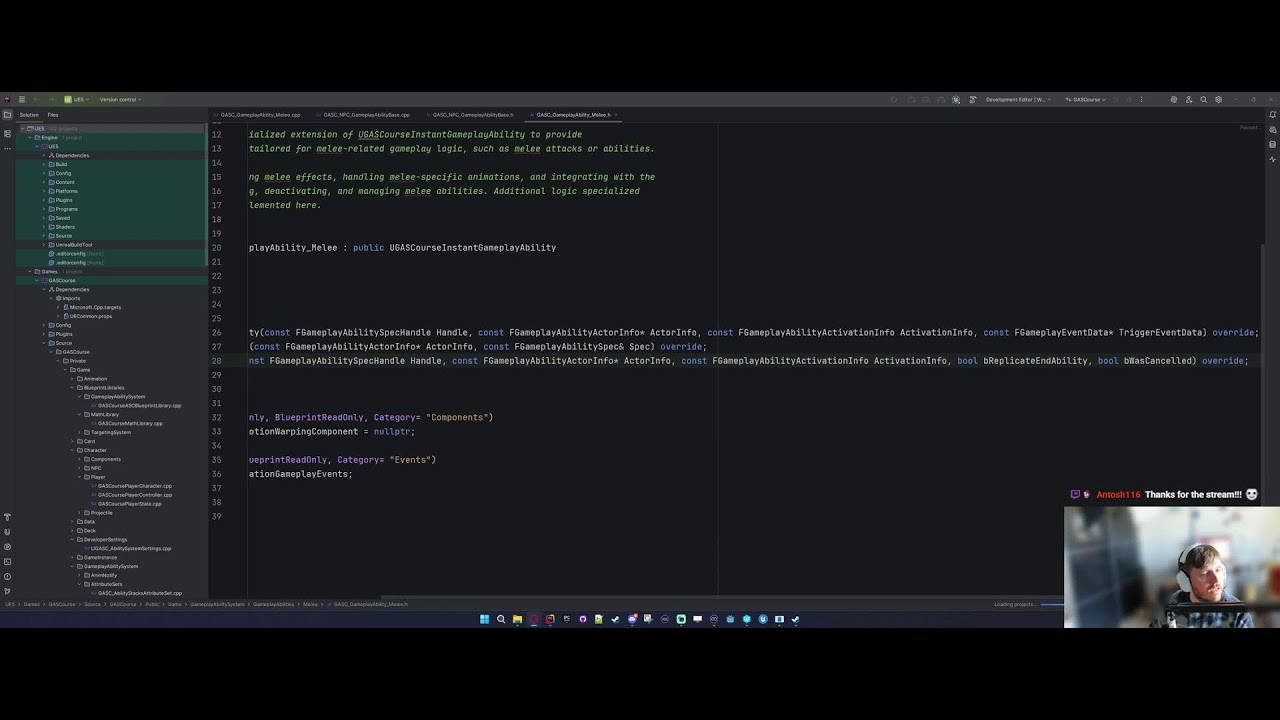
Task: Open the Version control dropdown
Action: coord(120,100)
